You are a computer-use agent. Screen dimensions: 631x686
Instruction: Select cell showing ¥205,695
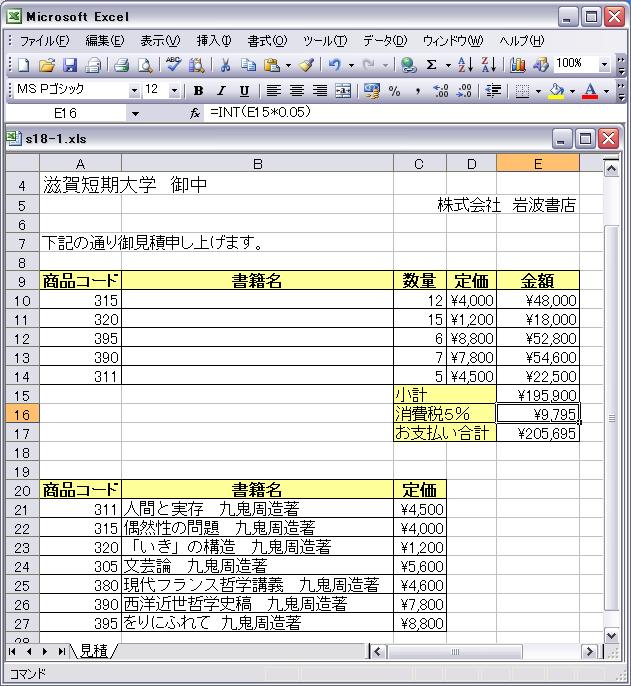coord(538,433)
